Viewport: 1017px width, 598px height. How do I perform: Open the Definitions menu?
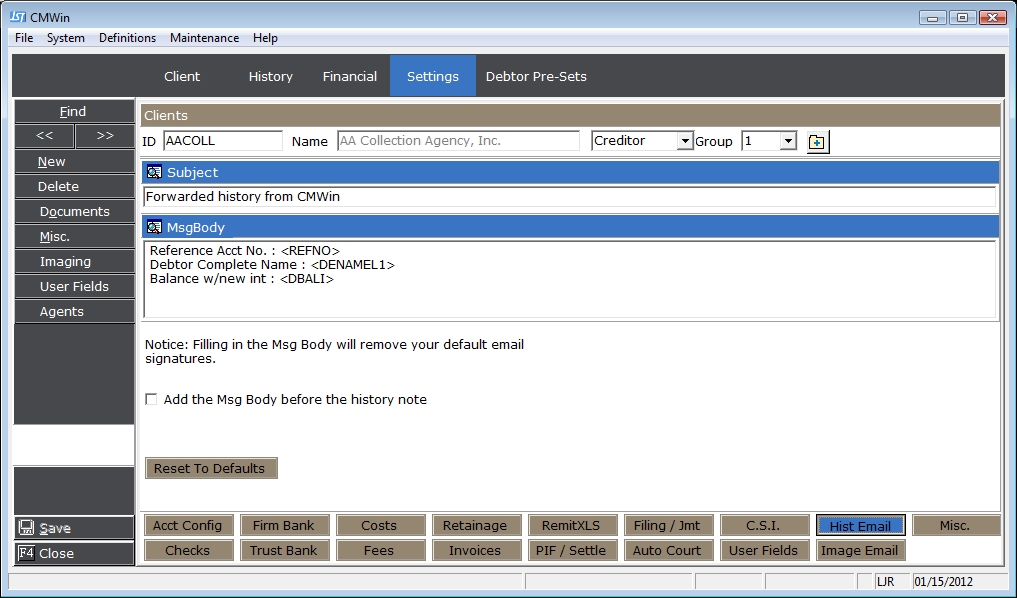tap(127, 38)
